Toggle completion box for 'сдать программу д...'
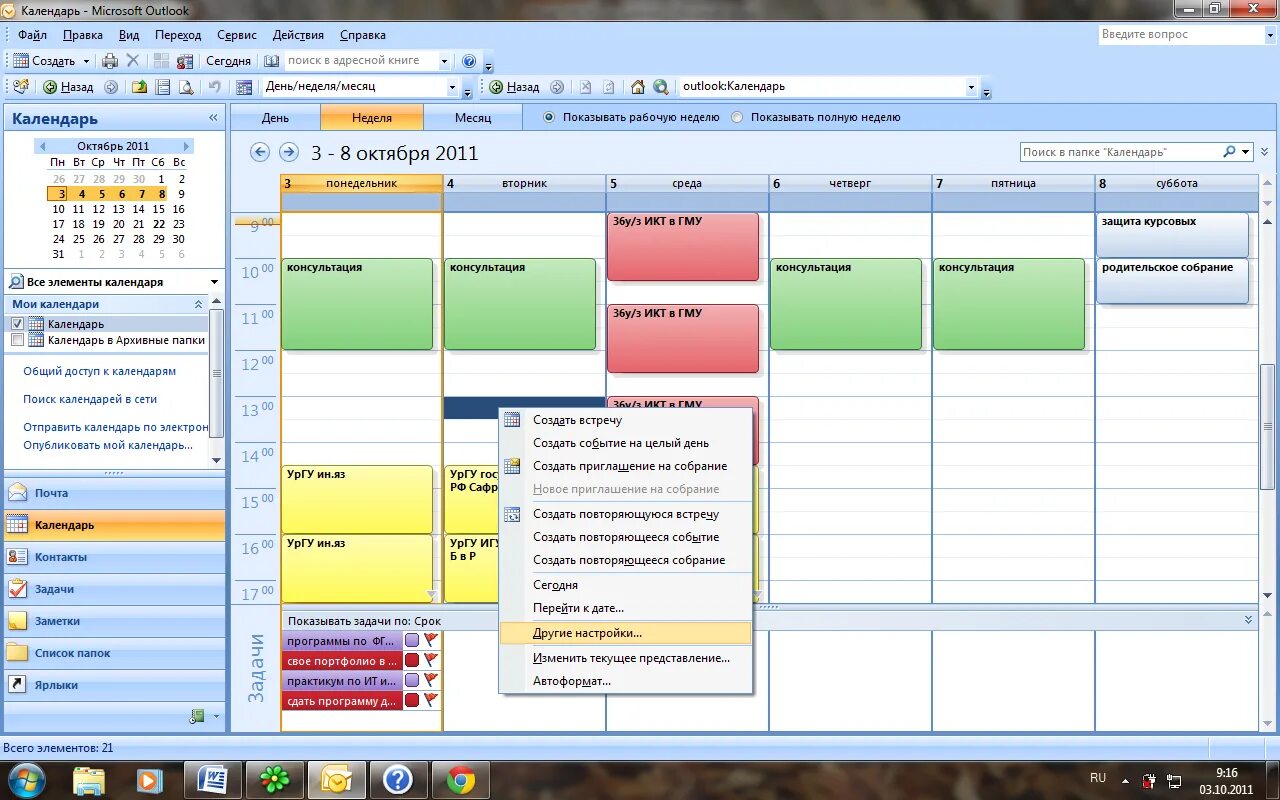1280x800 pixels. [412, 700]
